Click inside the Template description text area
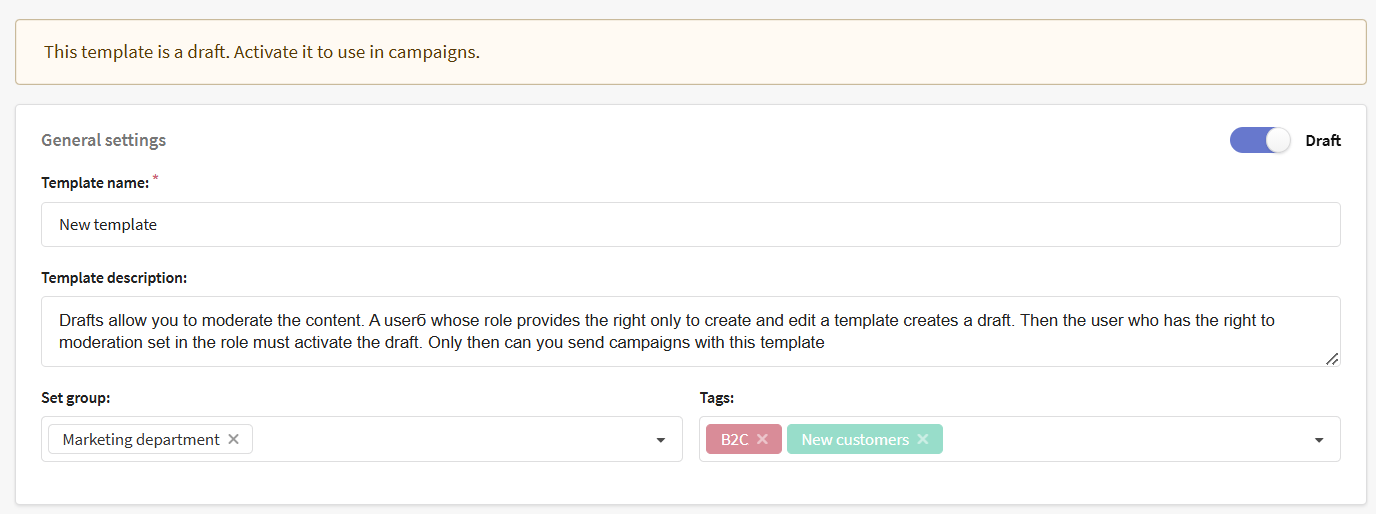This screenshot has width=1376, height=514. point(690,332)
